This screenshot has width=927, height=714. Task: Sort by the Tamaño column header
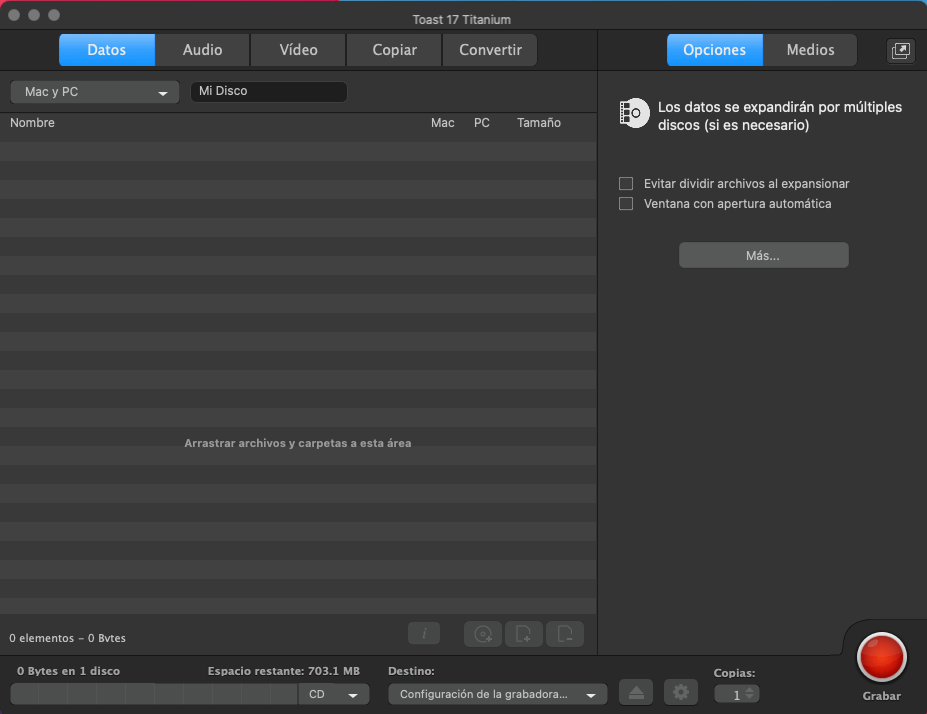point(539,123)
